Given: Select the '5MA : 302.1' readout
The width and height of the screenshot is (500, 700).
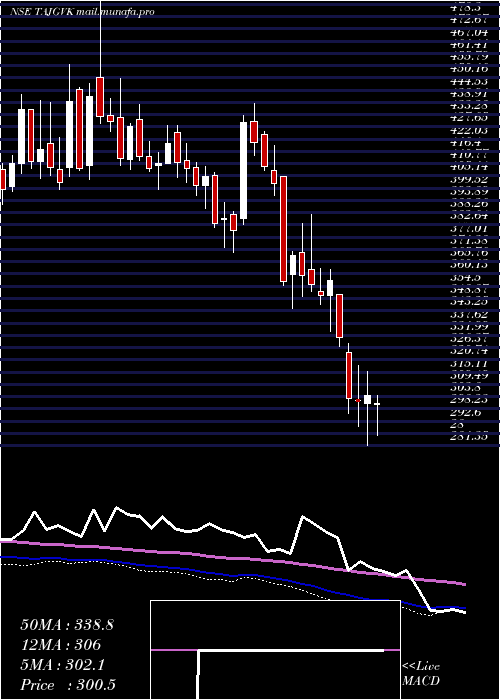Looking at the screenshot, I should [62, 665].
